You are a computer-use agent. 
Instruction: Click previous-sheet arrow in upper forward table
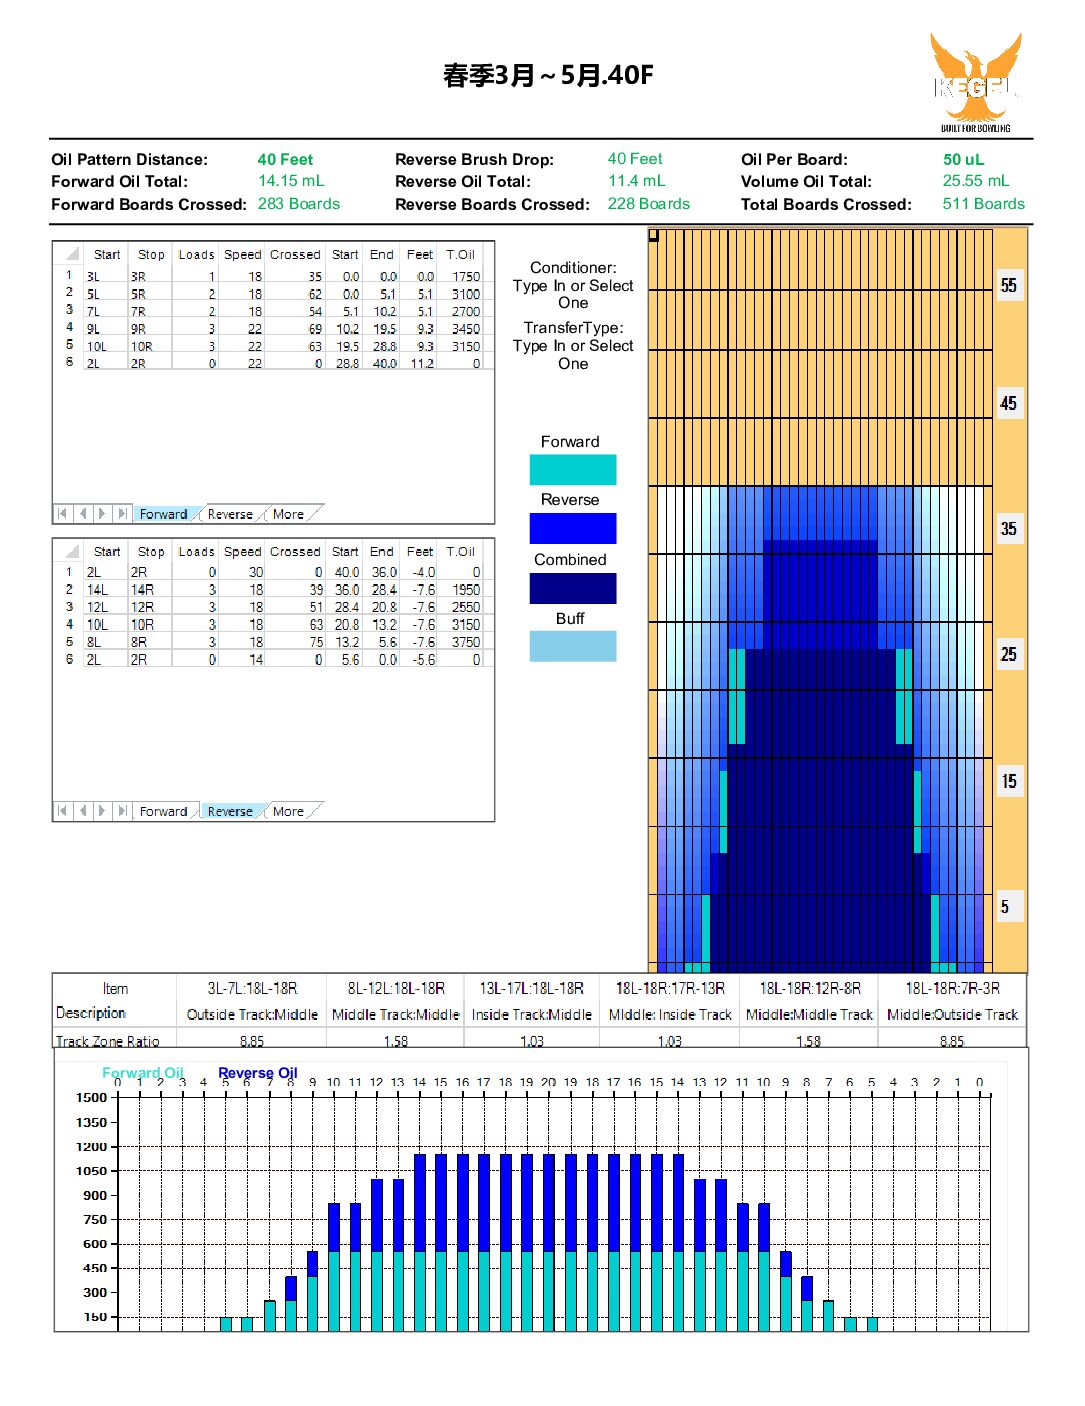(x=82, y=514)
